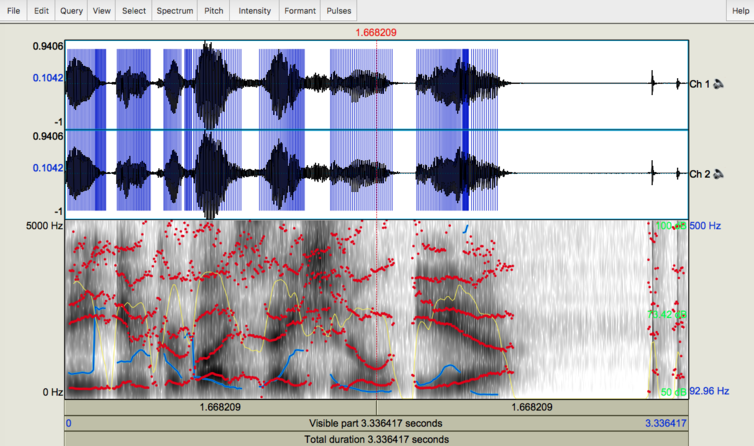Play the right 1.668209 segment after cursor
The width and height of the screenshot is (754, 446).
(532, 408)
